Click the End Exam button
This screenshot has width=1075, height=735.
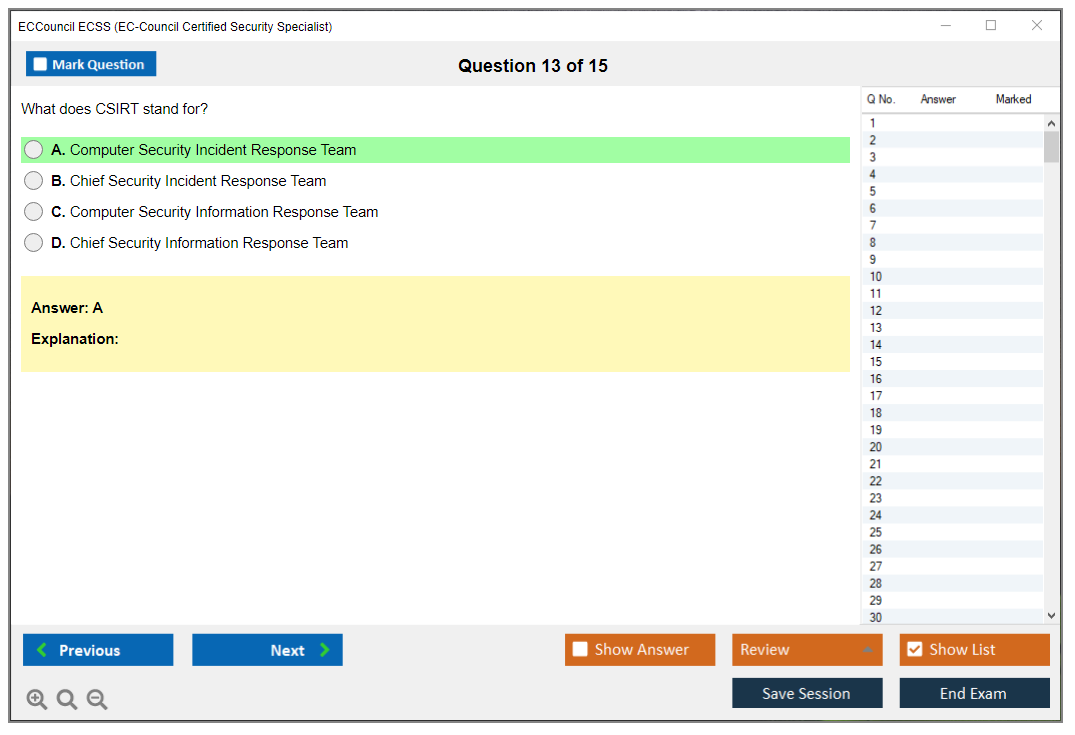pyautogui.click(x=973, y=693)
